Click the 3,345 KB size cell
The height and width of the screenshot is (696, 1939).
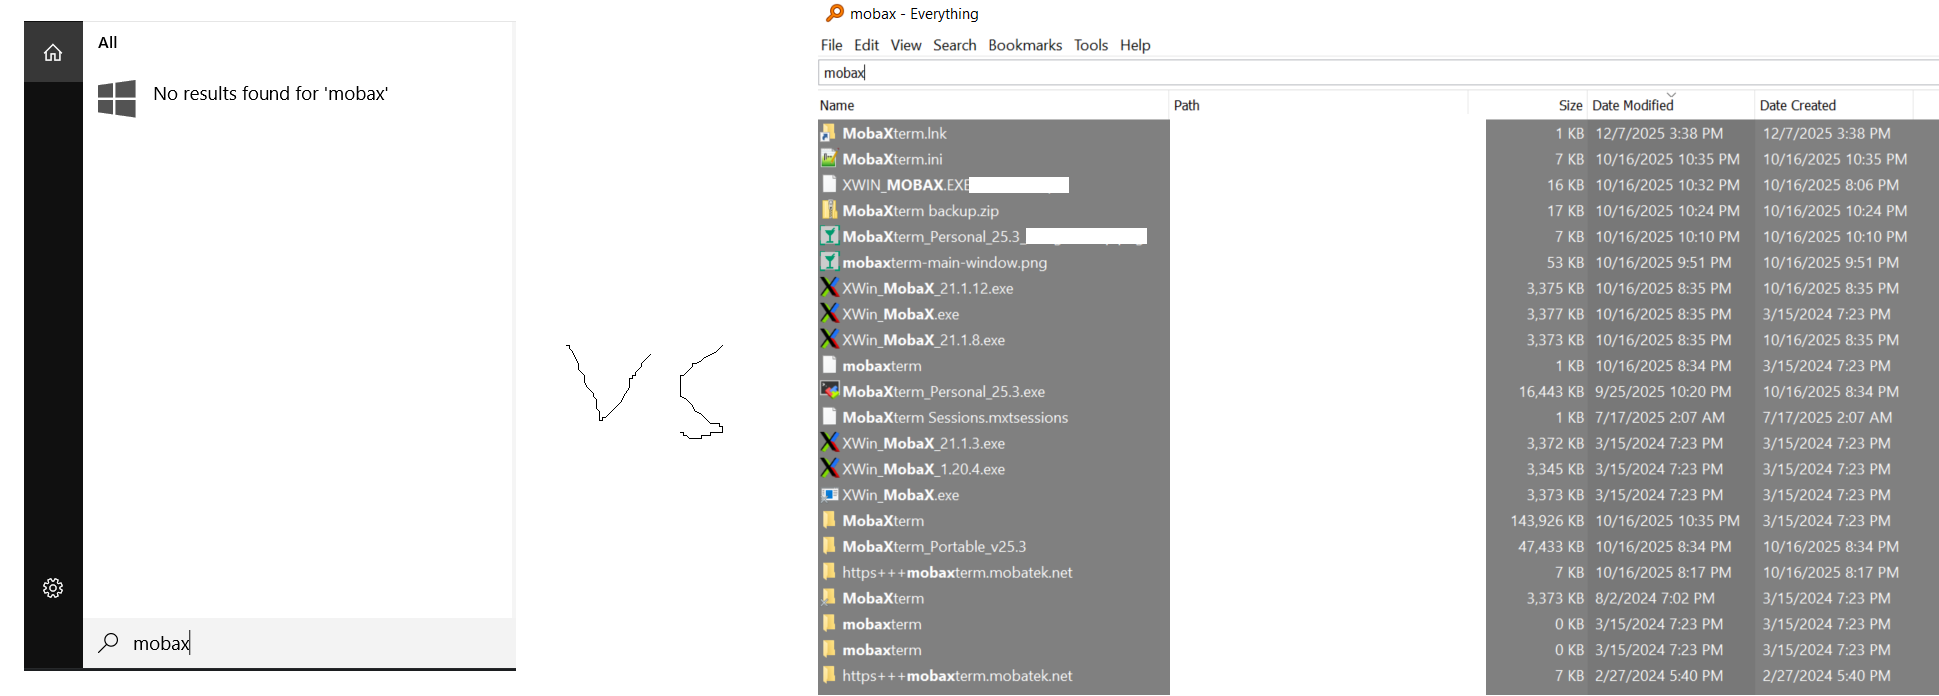point(1555,469)
